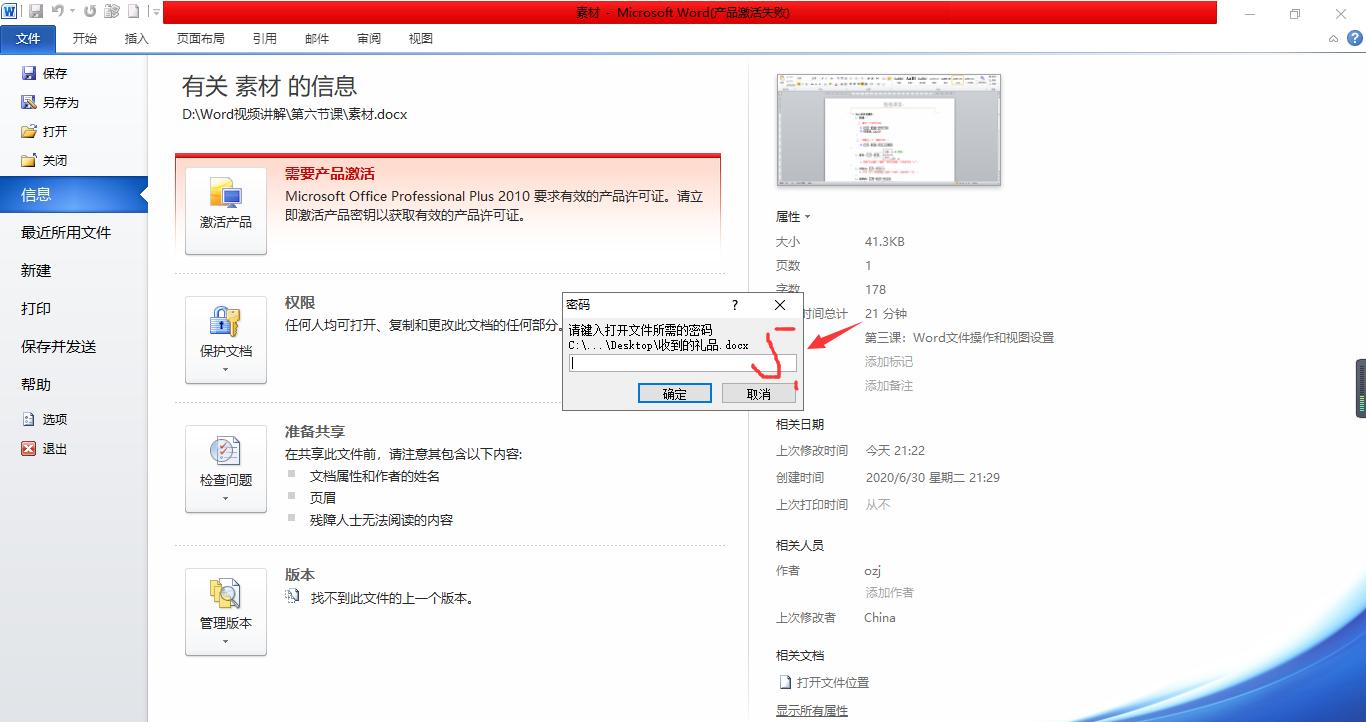Collapse the ribbon with the chevron icon
This screenshot has width=1366, height=722.
(1333, 38)
